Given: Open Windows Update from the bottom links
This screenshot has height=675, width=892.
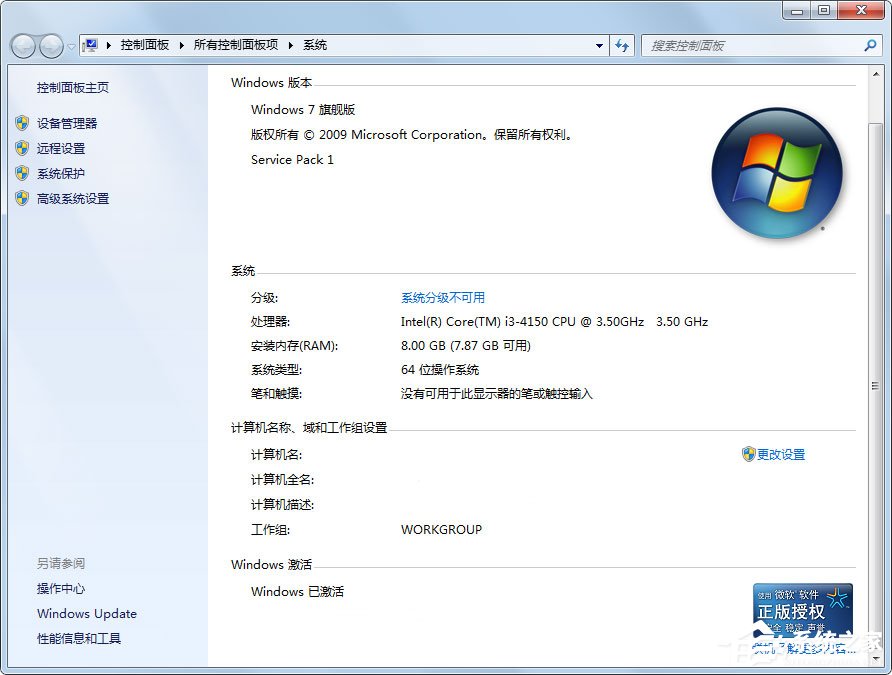Looking at the screenshot, I should pos(86,614).
